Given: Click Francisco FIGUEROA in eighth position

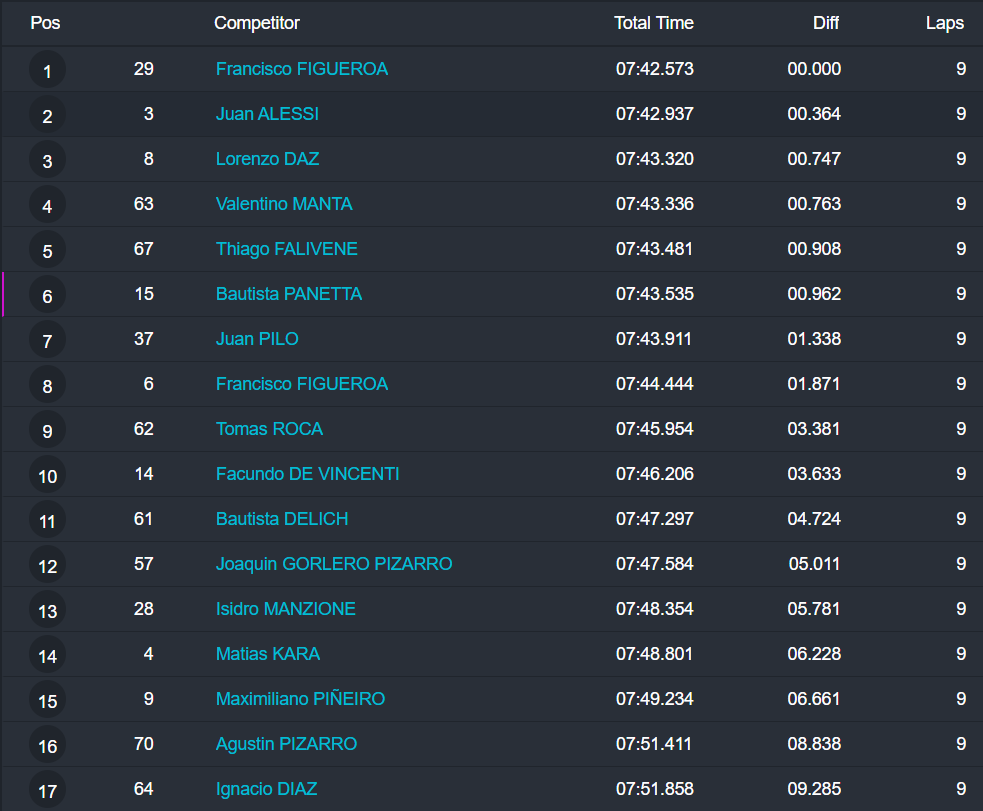Looking at the screenshot, I should [301, 384].
